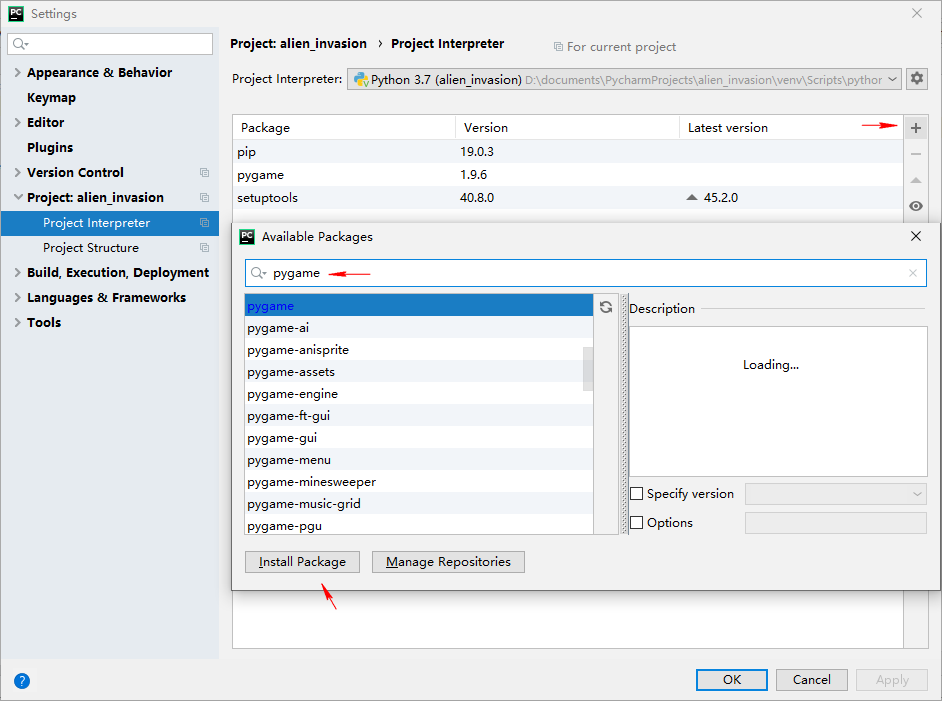942x701 pixels.
Task: Select pygame-engine in the list
Action: coord(419,394)
